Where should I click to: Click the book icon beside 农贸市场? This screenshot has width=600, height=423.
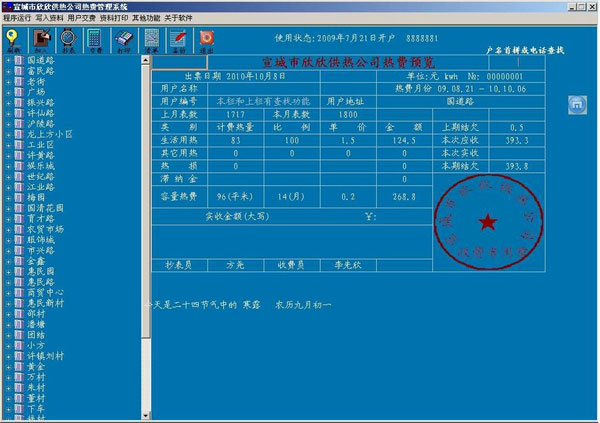(19, 229)
